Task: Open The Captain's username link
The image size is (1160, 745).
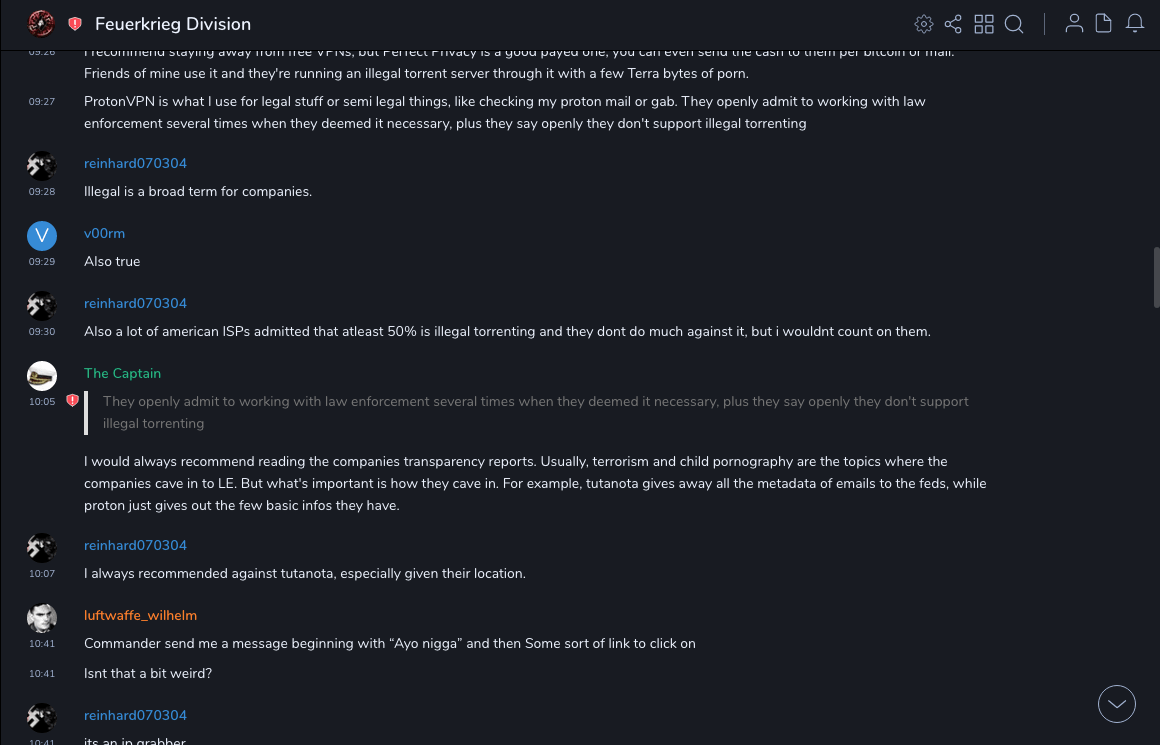Action: tap(122, 373)
